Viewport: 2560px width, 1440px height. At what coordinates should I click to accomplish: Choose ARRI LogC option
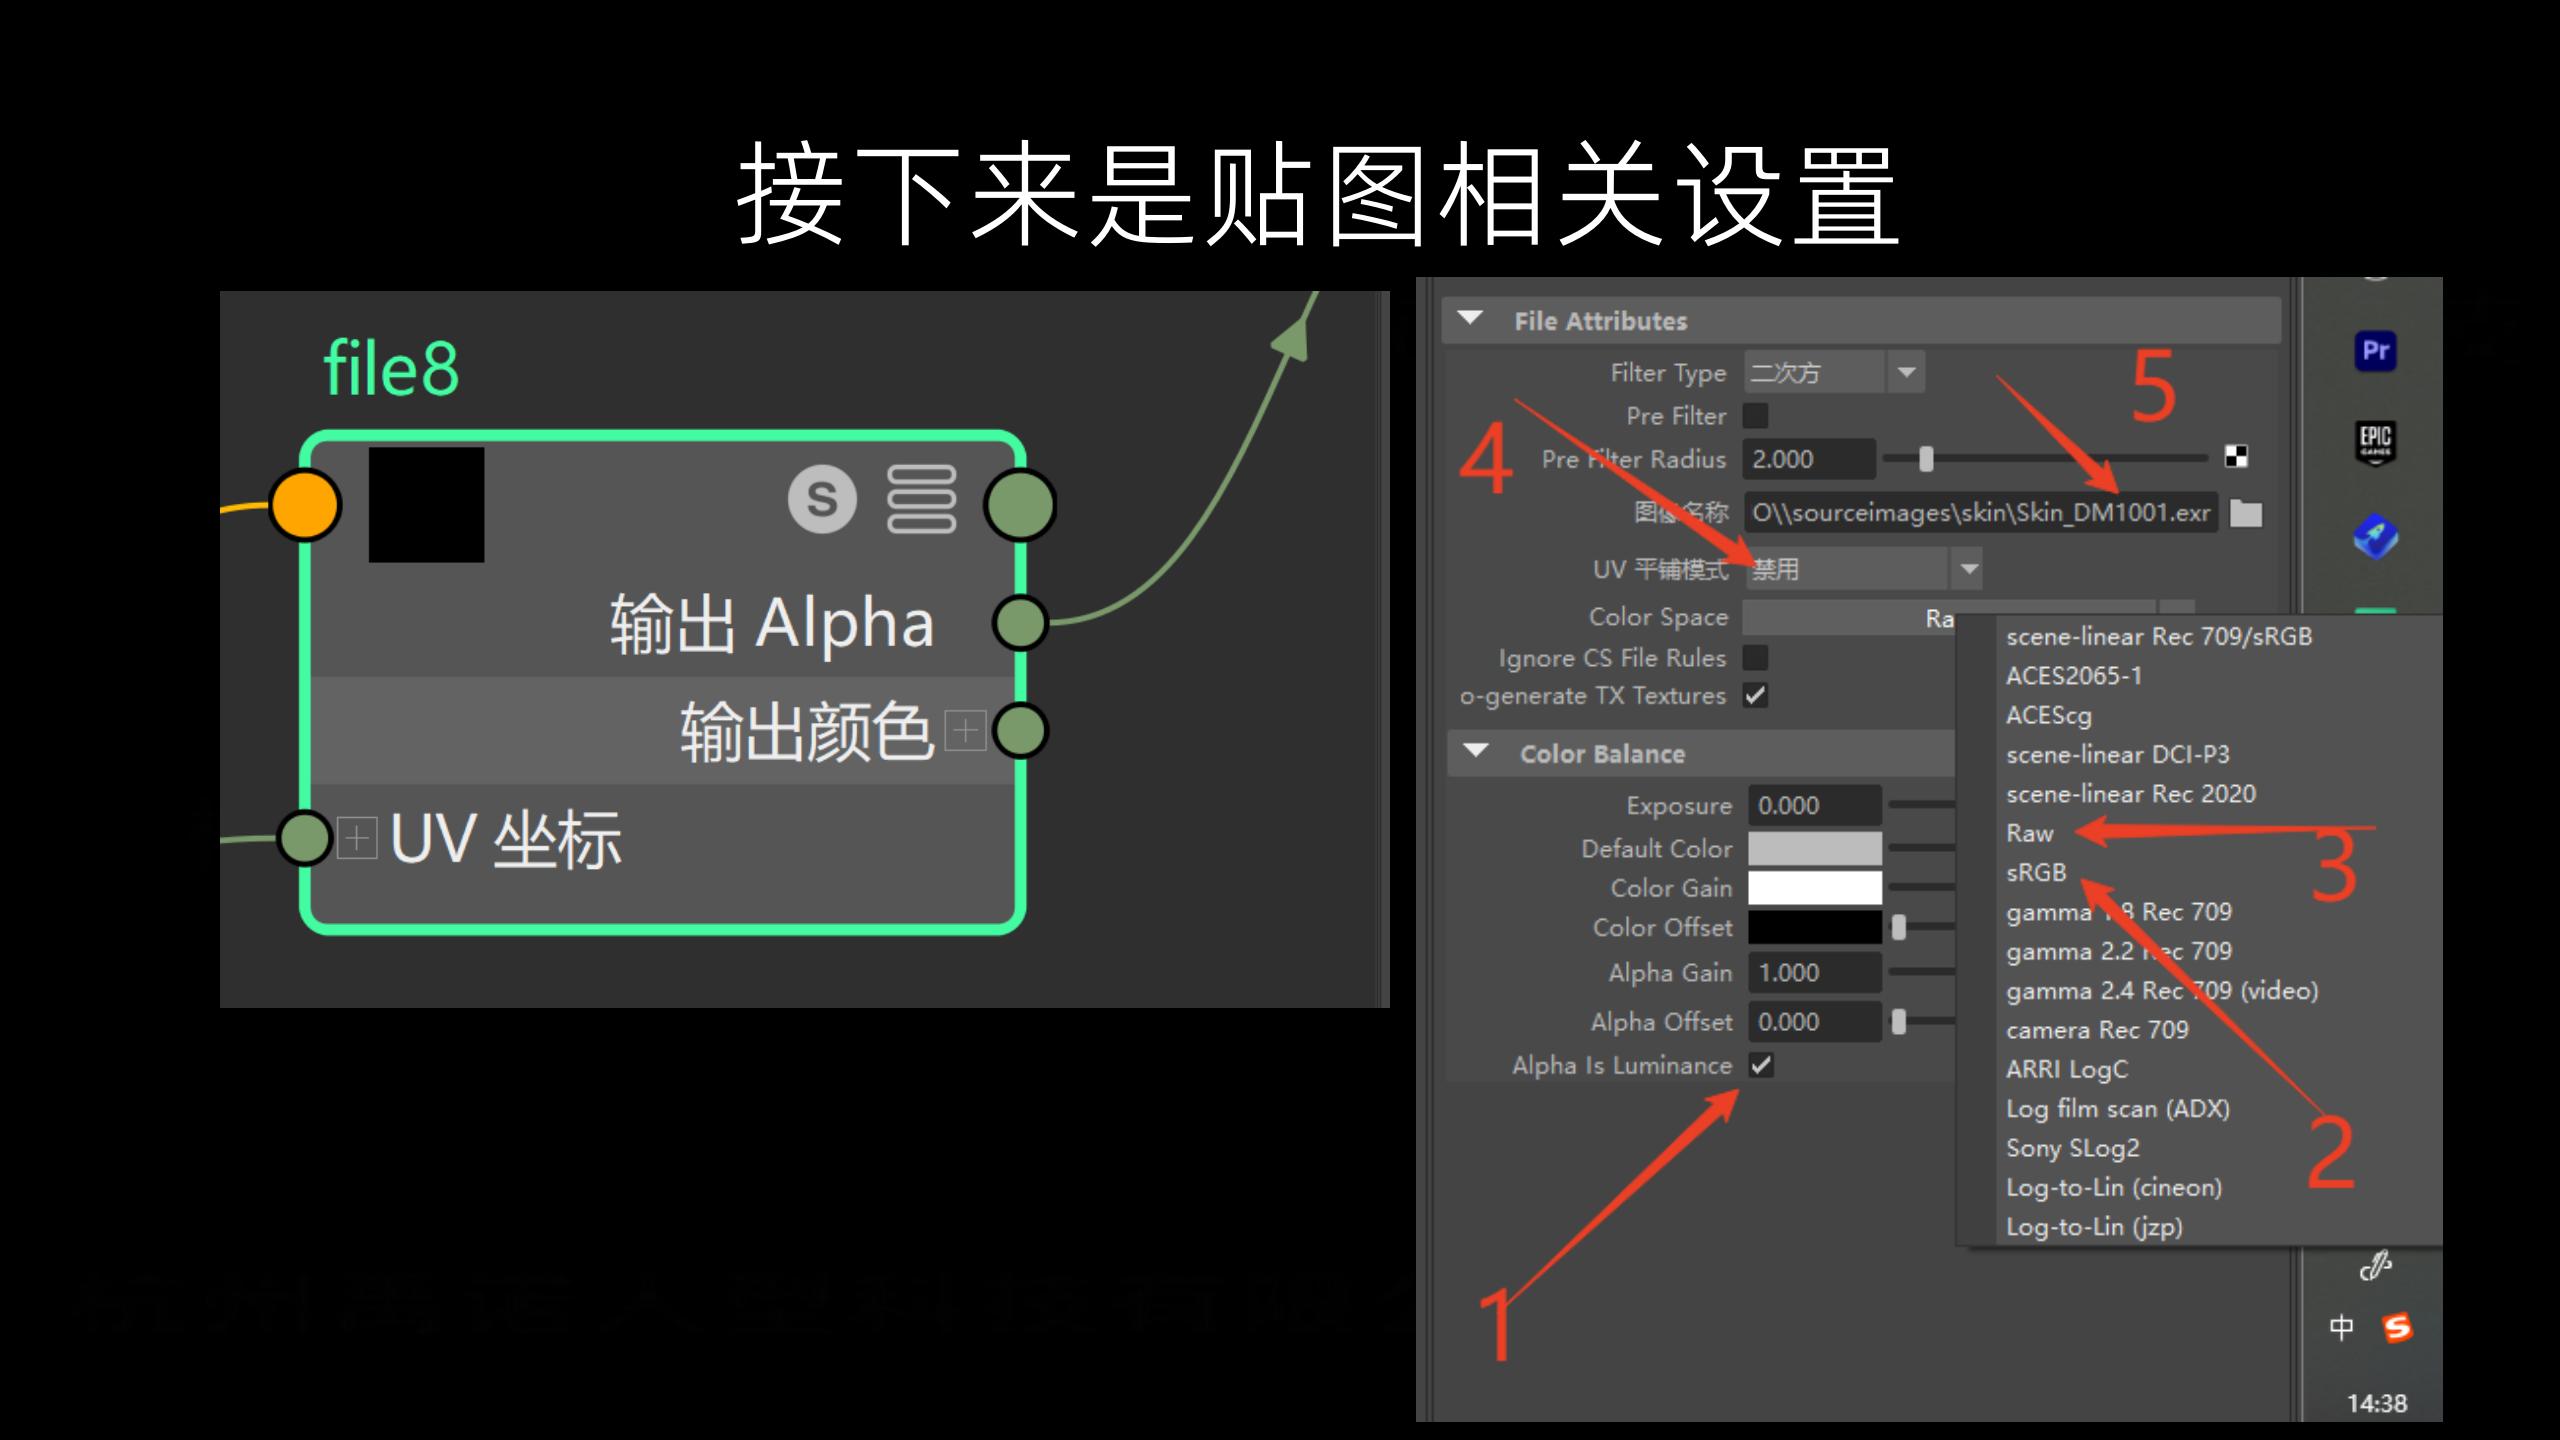pyautogui.click(x=2066, y=1069)
